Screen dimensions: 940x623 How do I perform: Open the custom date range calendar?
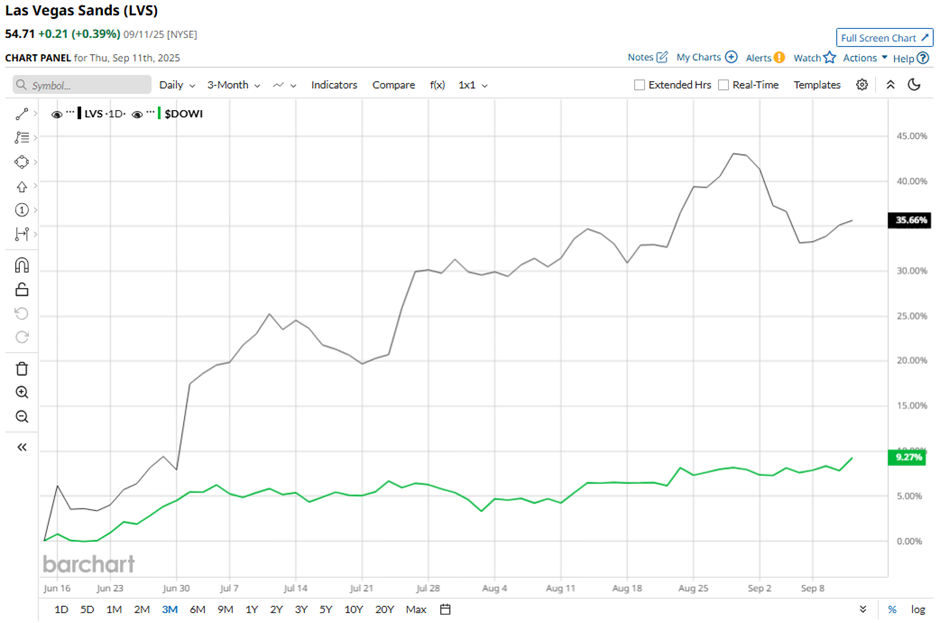point(445,609)
